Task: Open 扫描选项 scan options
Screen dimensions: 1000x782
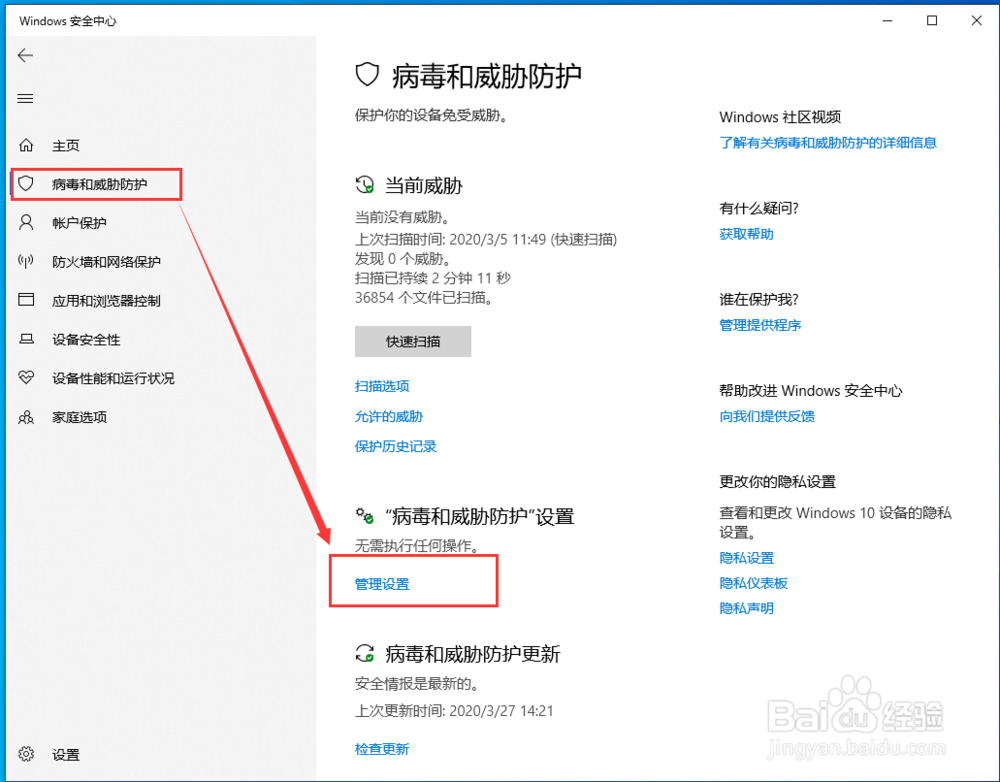Action: point(382,386)
